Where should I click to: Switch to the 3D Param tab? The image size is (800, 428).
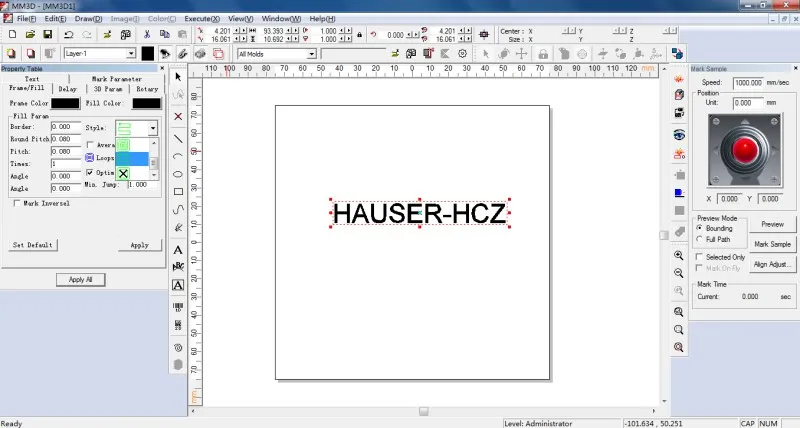tap(108, 89)
